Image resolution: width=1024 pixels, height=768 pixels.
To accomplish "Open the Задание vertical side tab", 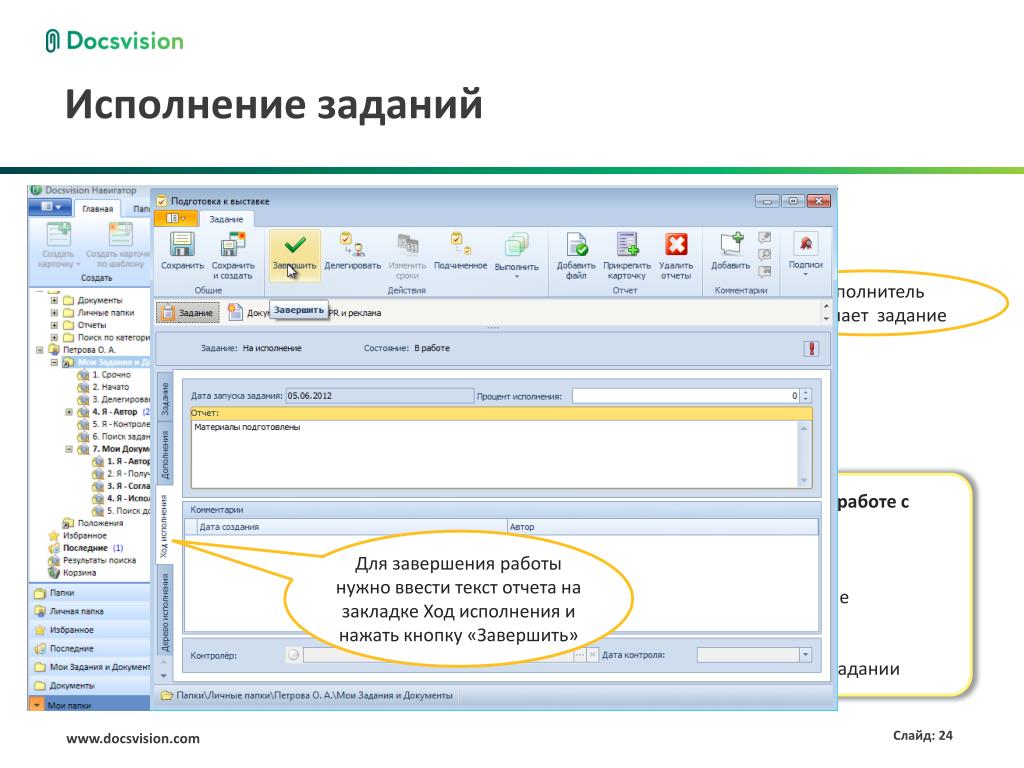I will pyautogui.click(x=165, y=398).
